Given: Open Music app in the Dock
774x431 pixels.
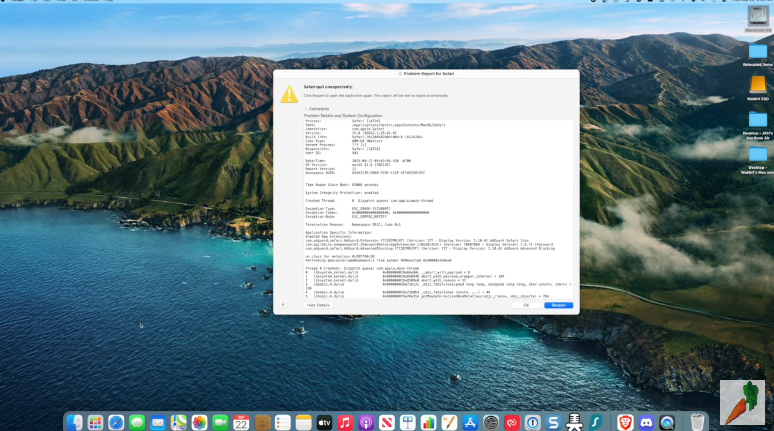Looking at the screenshot, I should click(345, 423).
